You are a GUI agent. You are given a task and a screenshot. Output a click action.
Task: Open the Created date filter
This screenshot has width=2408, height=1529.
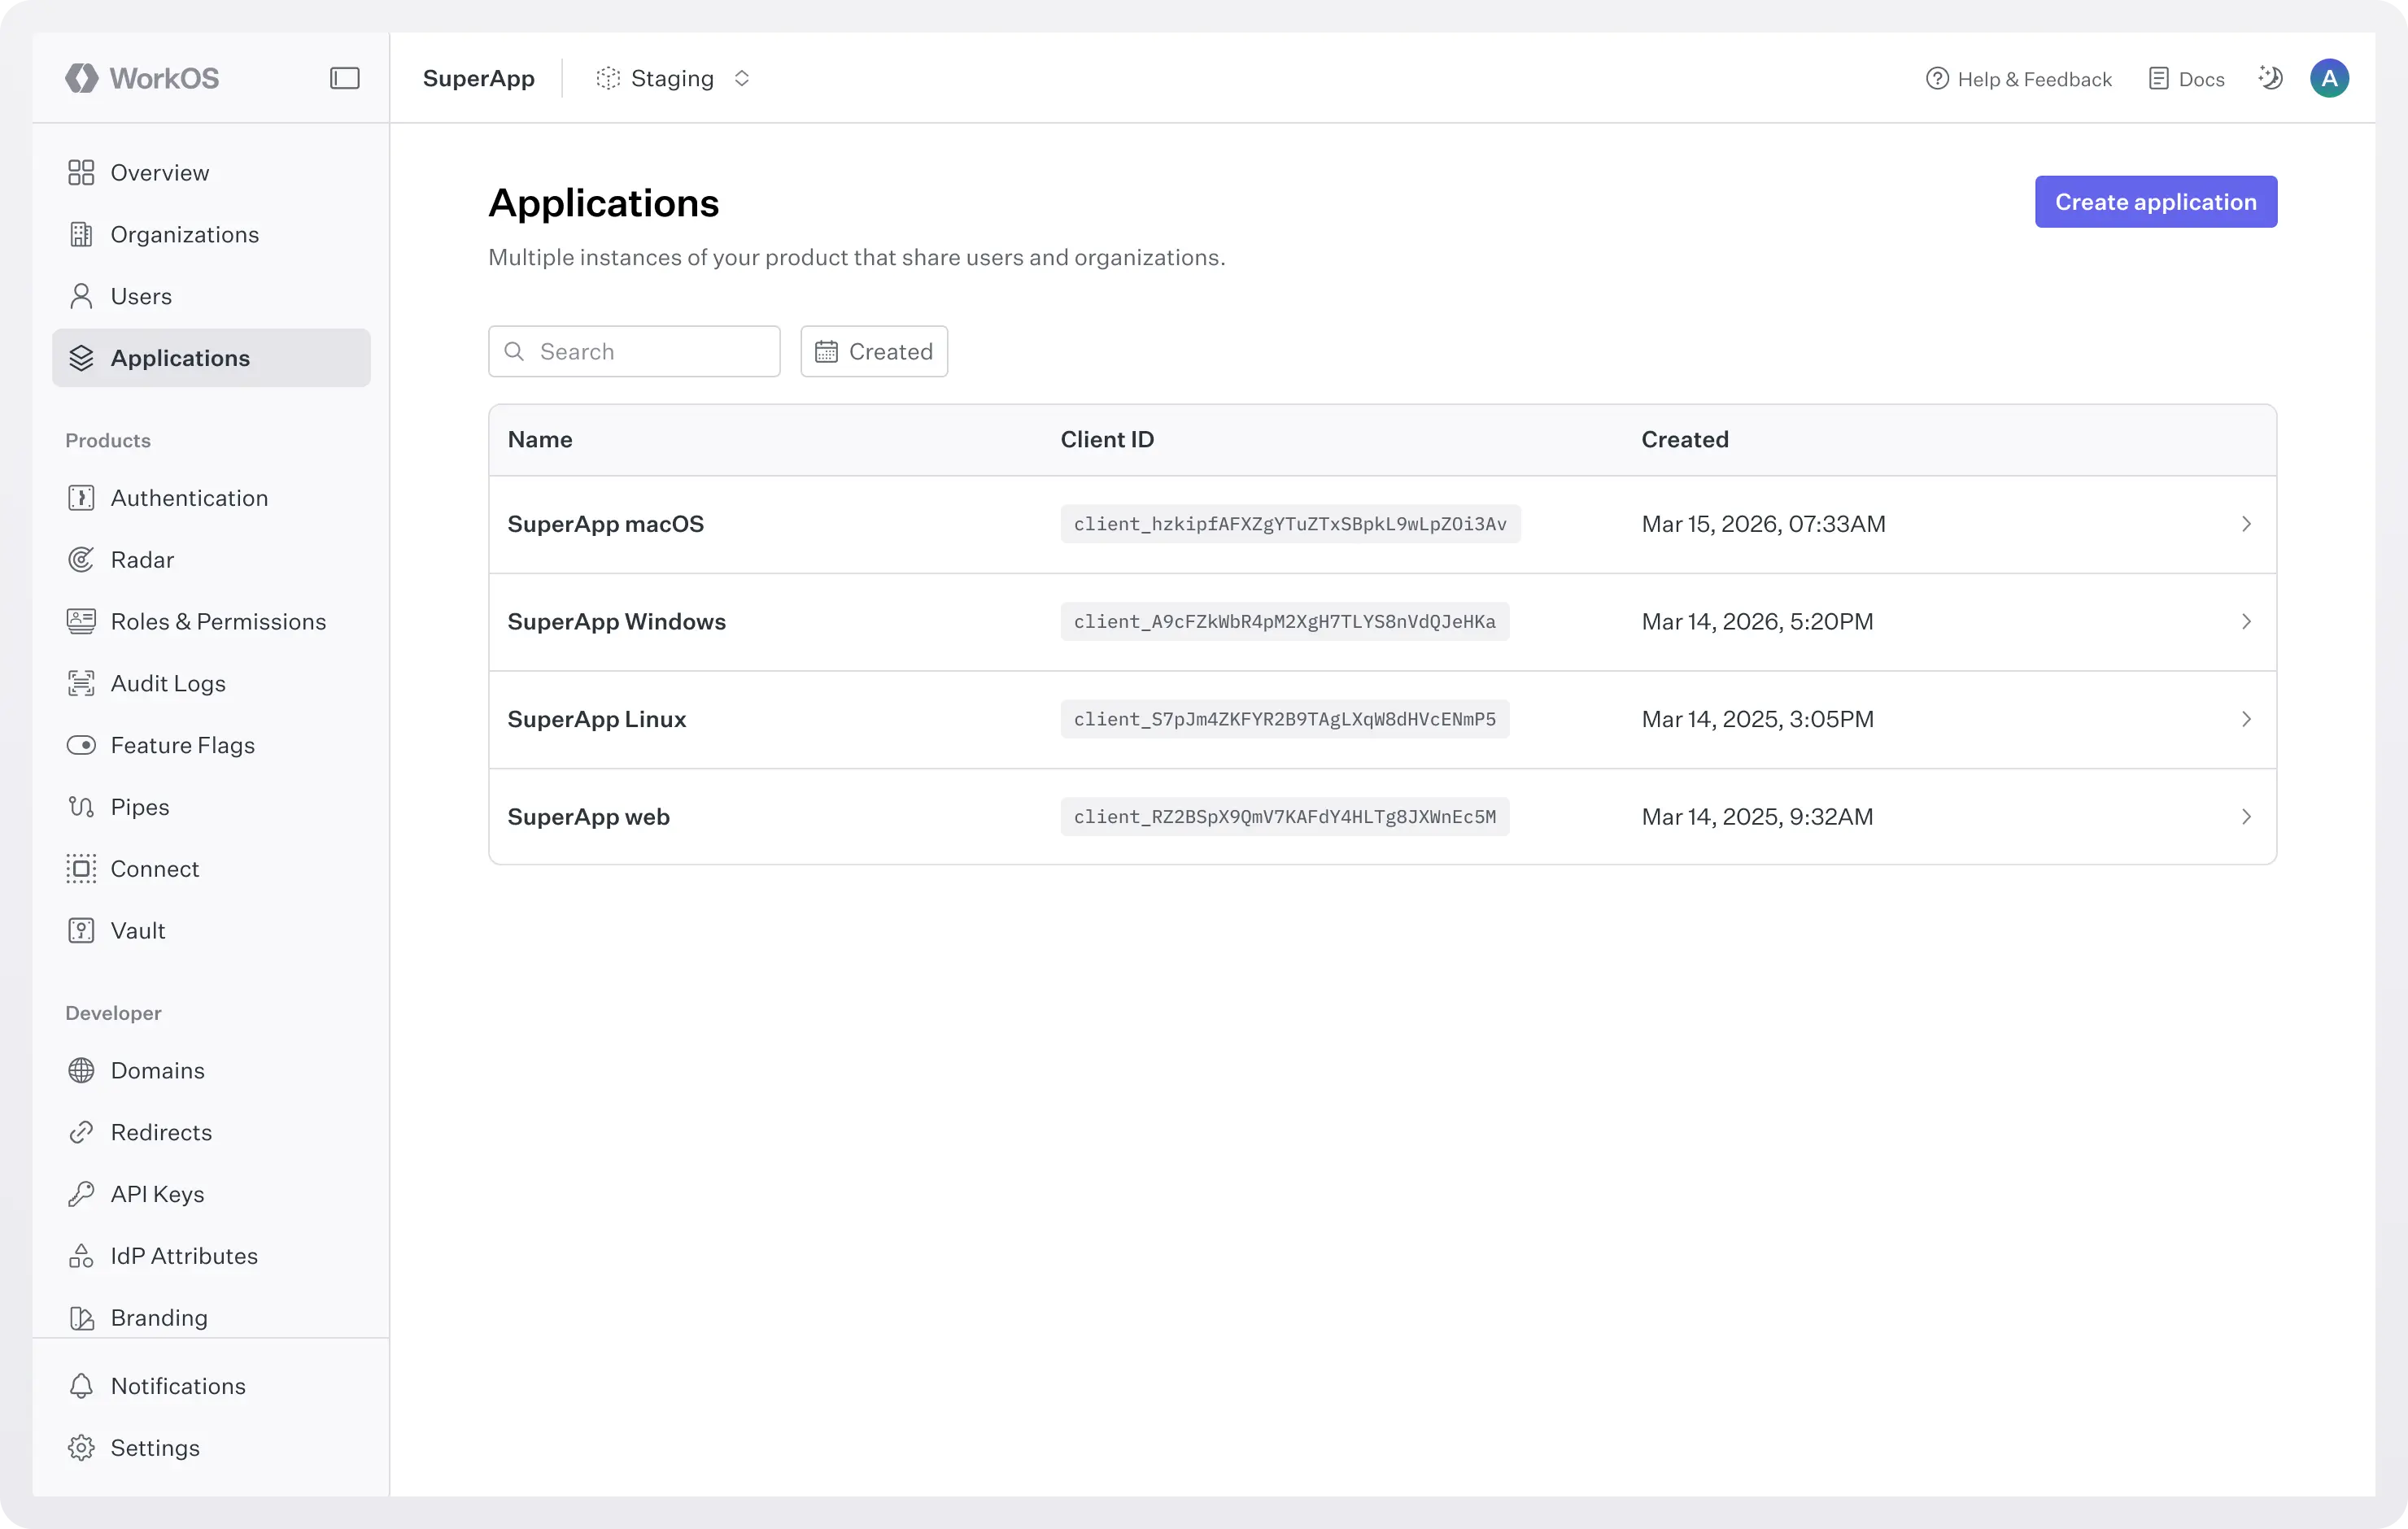(x=873, y=351)
